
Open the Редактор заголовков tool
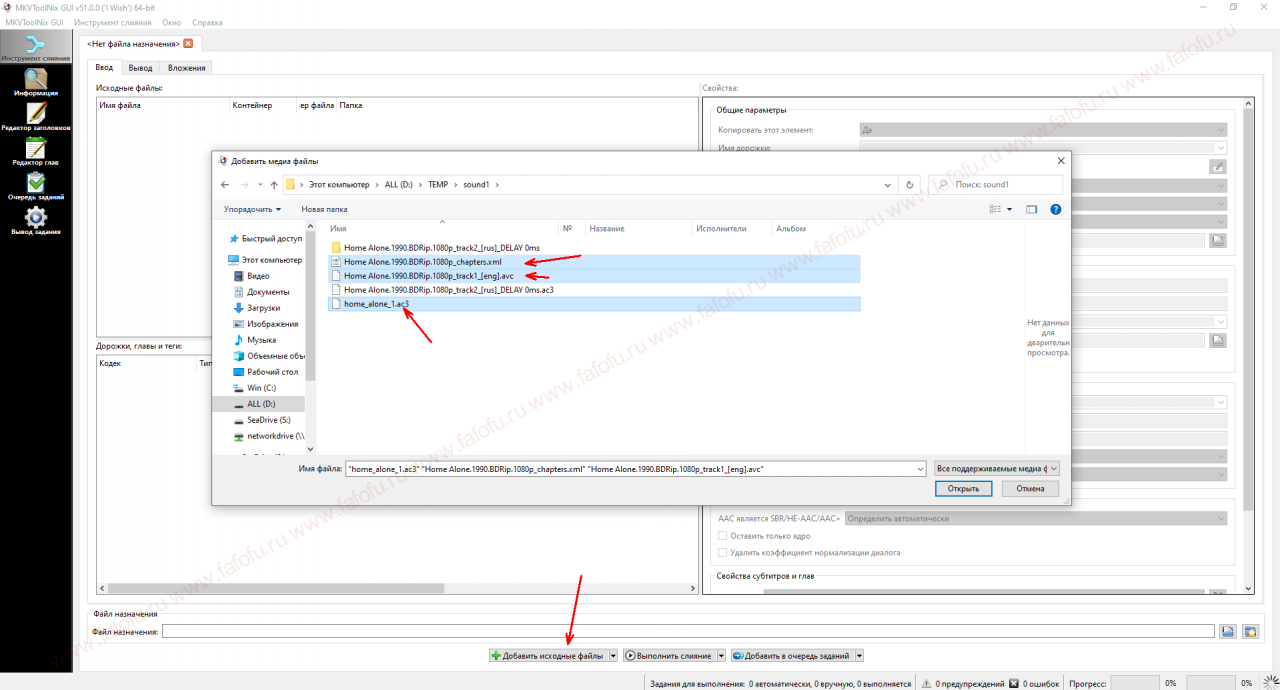point(36,118)
